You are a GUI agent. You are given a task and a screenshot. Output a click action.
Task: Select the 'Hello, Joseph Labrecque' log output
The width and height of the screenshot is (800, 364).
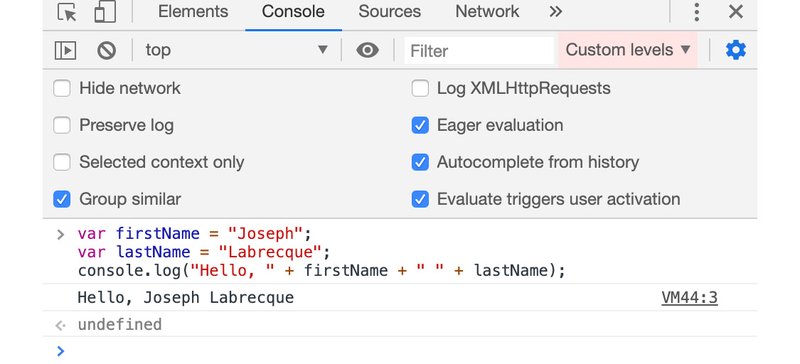pyautogui.click(x=186, y=298)
